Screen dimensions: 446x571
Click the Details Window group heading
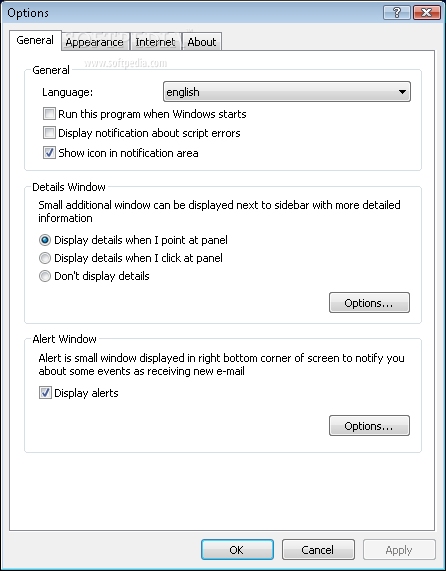69,187
